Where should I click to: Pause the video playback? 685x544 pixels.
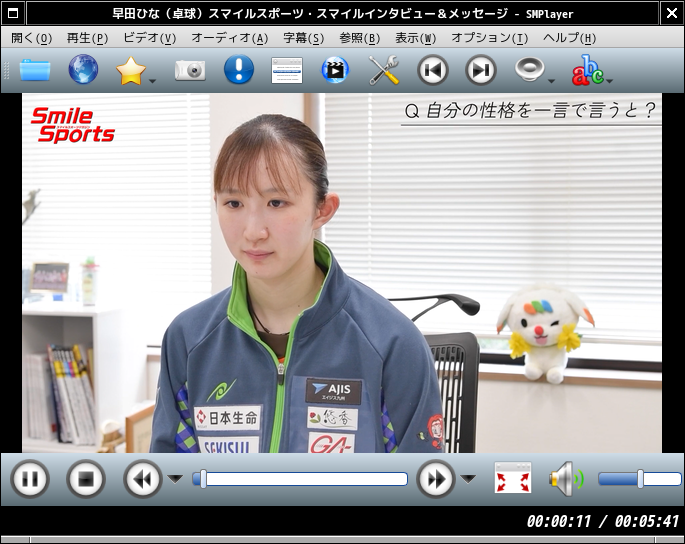pyautogui.click(x=30, y=479)
